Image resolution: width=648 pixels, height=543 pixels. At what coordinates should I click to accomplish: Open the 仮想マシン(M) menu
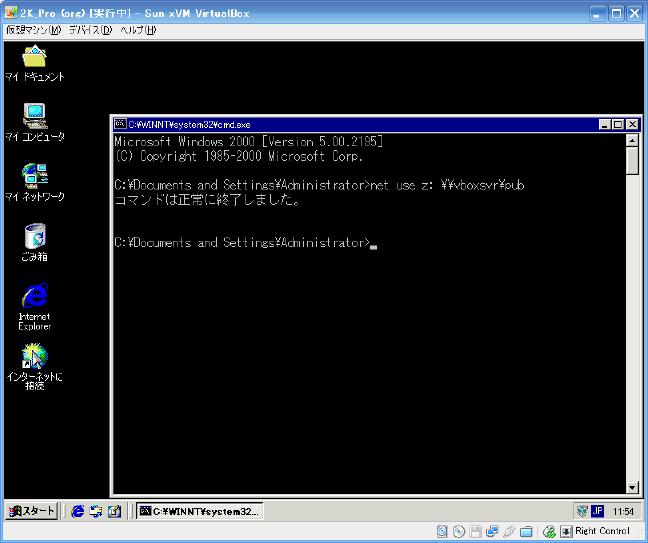tap(33, 30)
